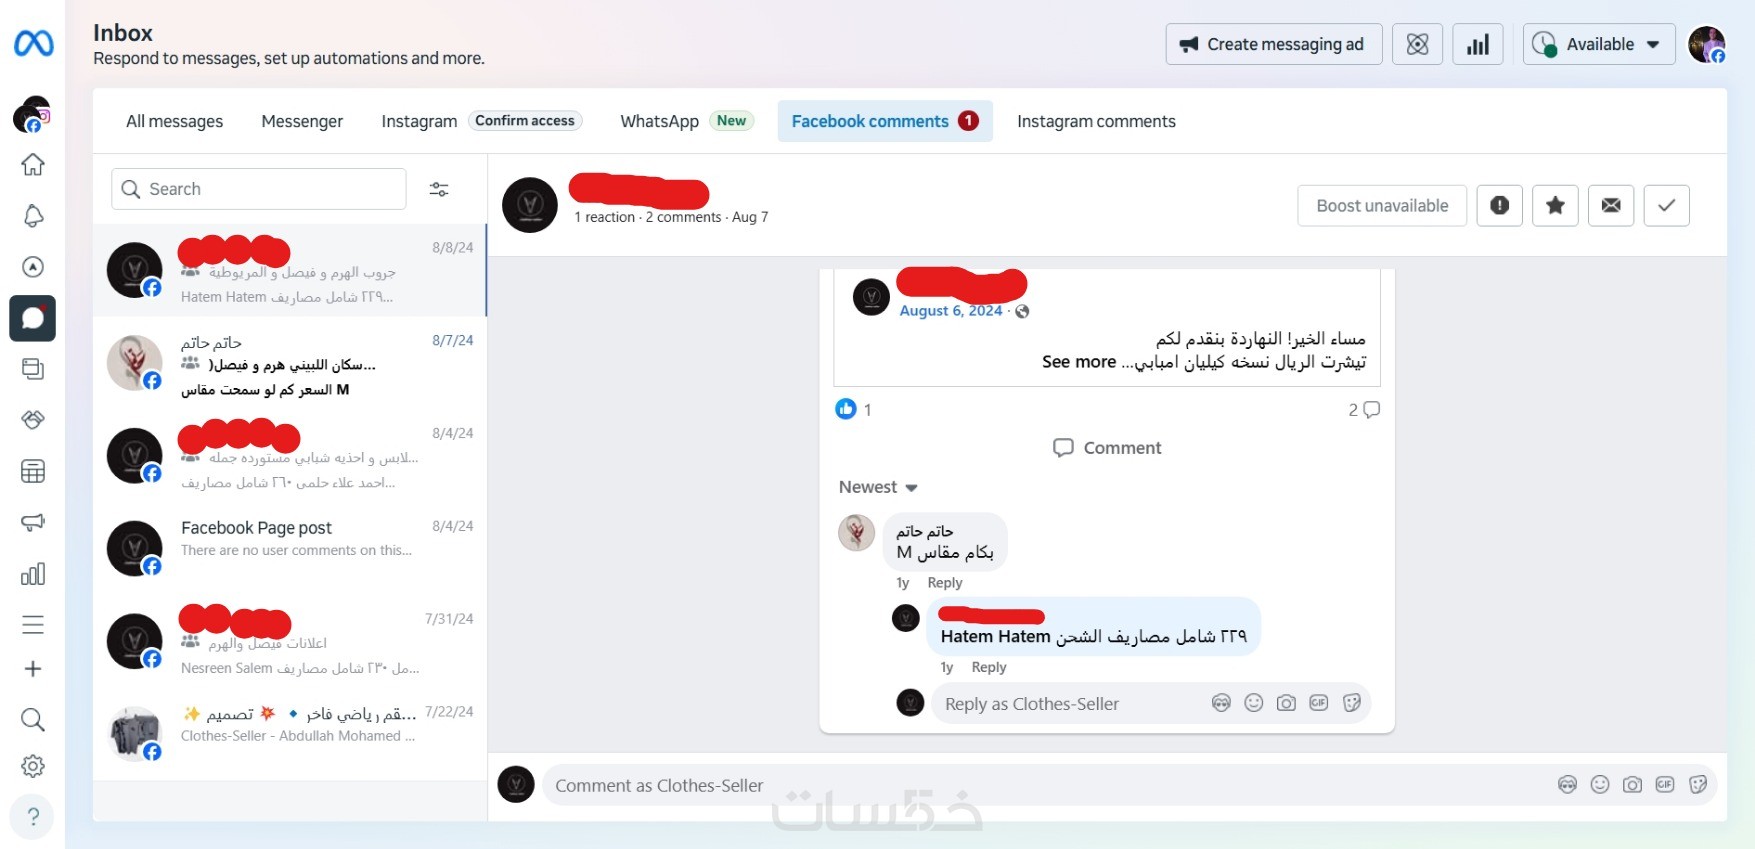
Task: Mark conversation as unread with envelope
Action: point(1611,205)
